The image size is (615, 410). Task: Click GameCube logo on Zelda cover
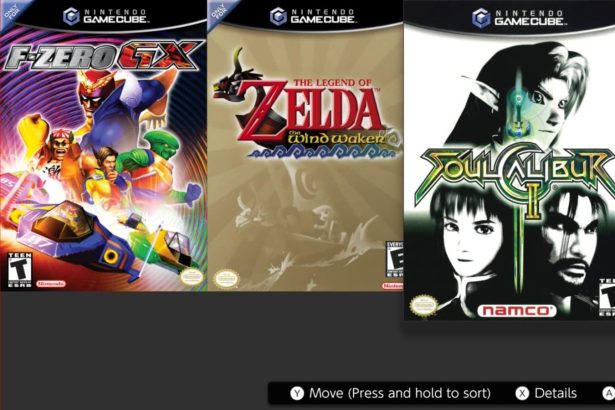coord(313,16)
